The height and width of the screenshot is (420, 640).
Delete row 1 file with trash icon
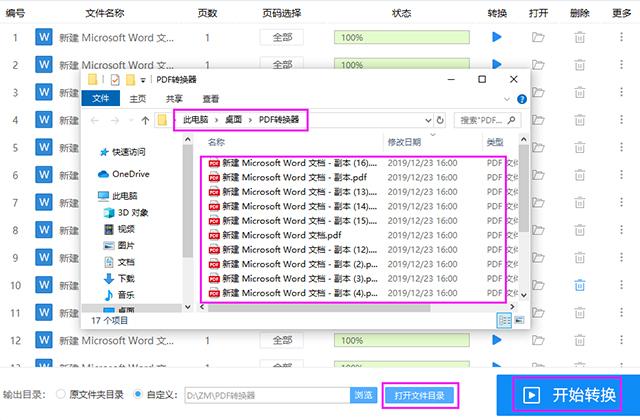pos(580,38)
